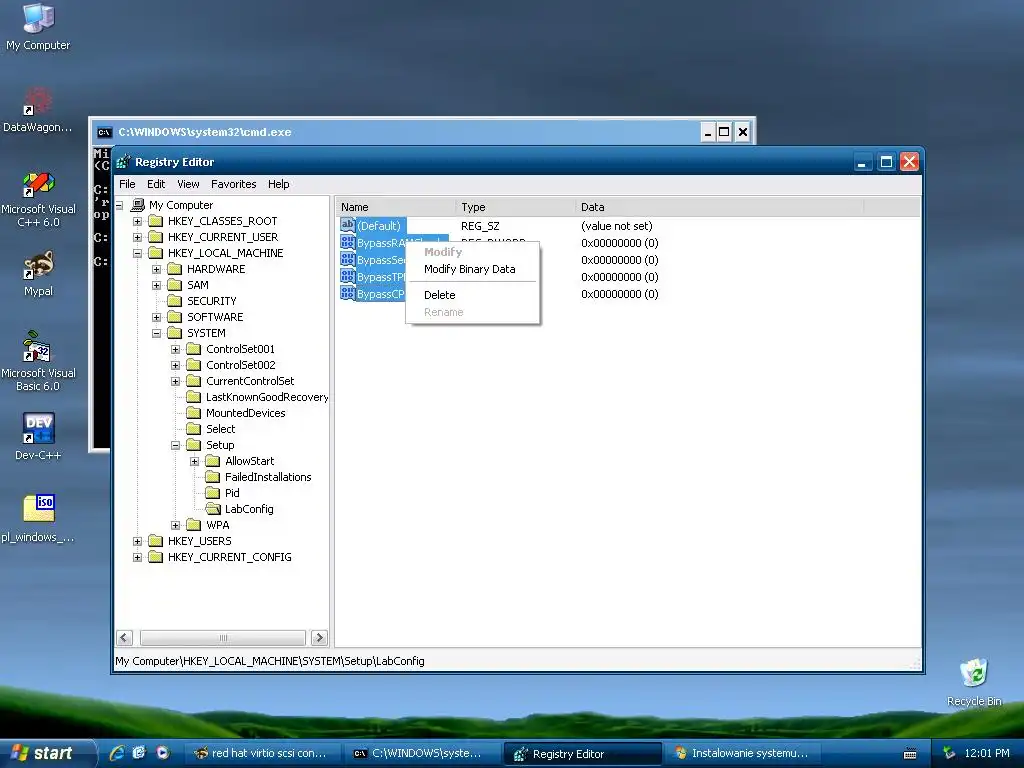This screenshot has height=768, width=1024.
Task: Expand the WPA key
Action: point(176,525)
